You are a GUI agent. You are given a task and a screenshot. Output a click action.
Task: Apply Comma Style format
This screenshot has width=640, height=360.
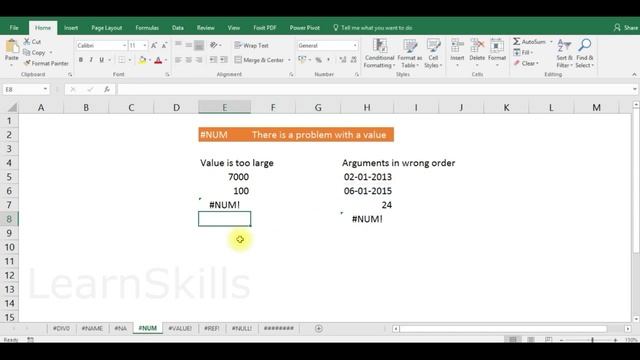328,60
